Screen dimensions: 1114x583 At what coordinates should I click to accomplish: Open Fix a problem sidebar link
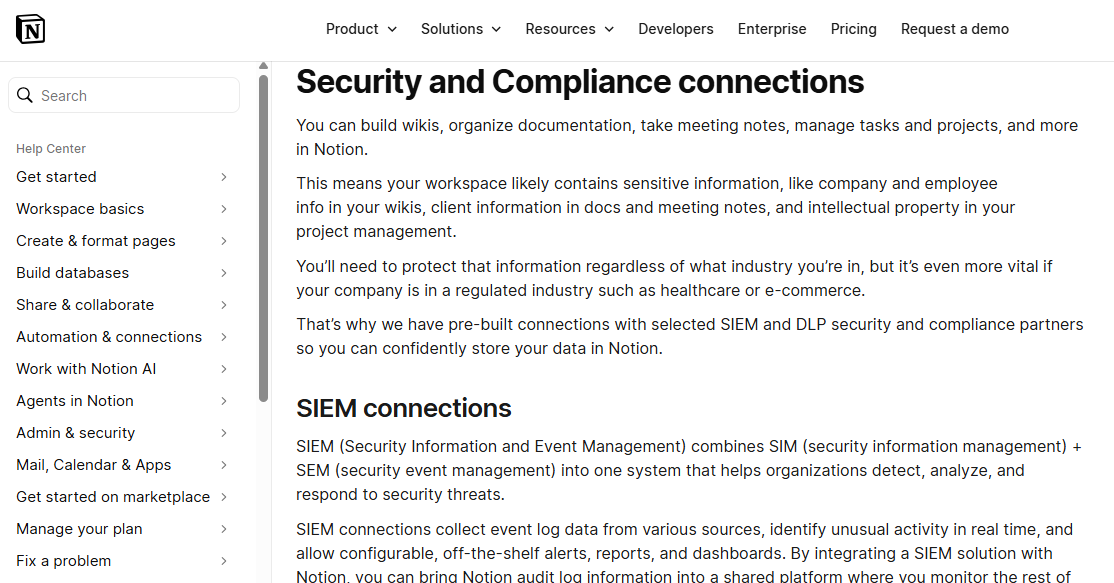point(63,560)
